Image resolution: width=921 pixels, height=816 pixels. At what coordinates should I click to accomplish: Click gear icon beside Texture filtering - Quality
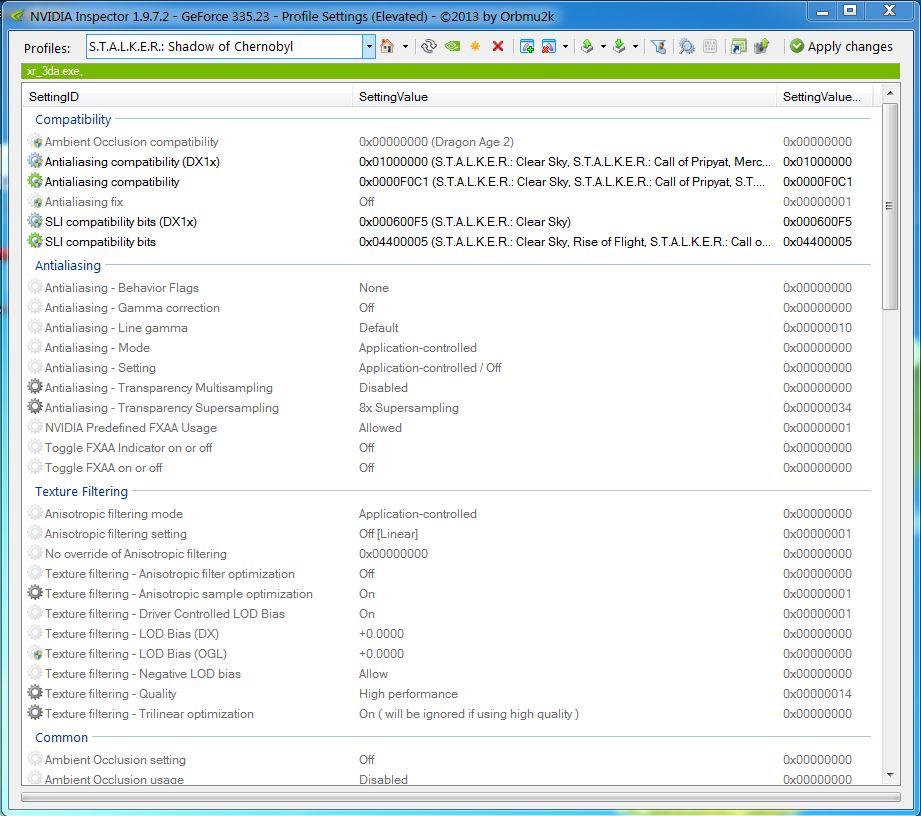click(x=35, y=693)
